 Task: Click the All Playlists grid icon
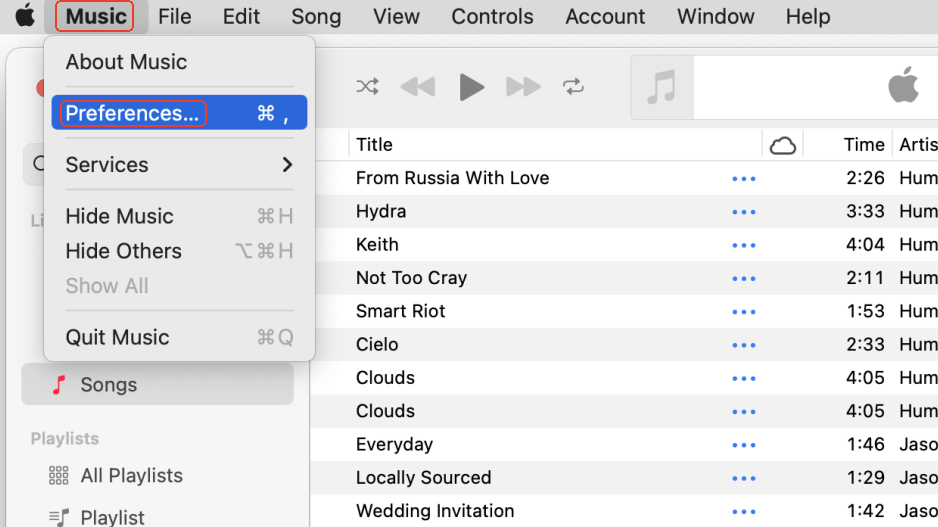[x=59, y=476]
